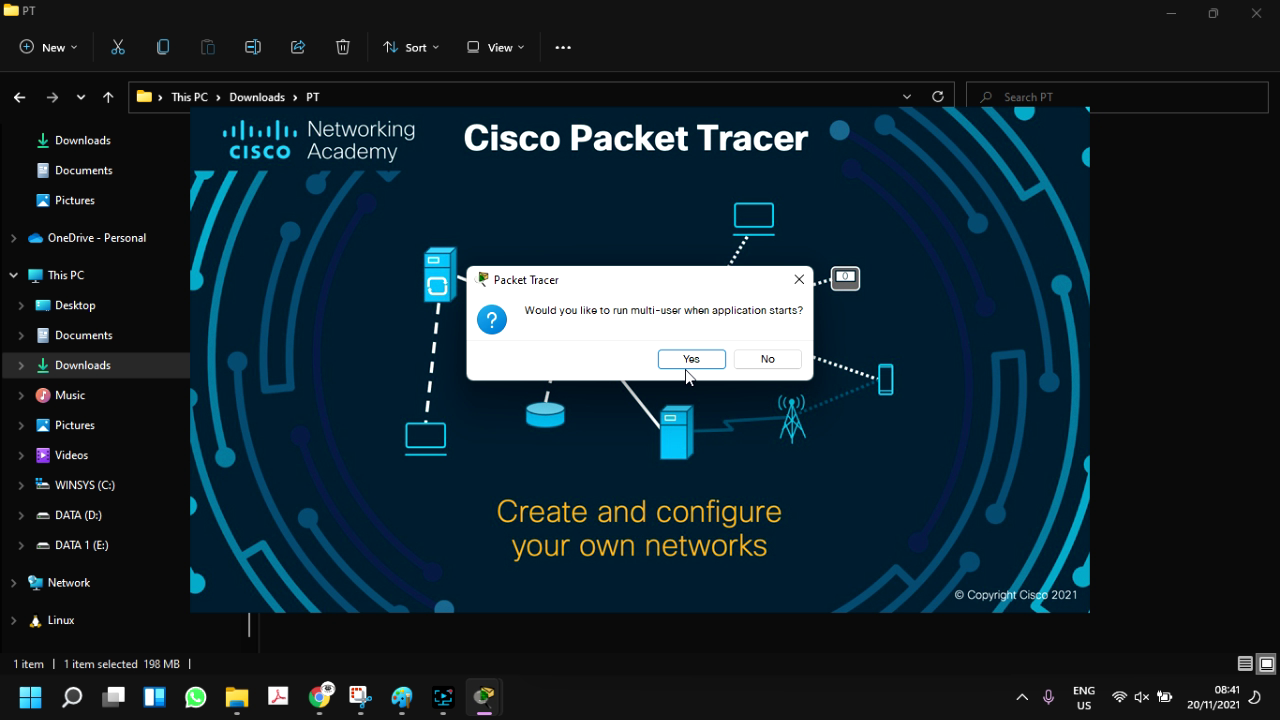Viewport: 1280px width, 720px height.
Task: Select Downloads under This PC
Action: pos(82,365)
